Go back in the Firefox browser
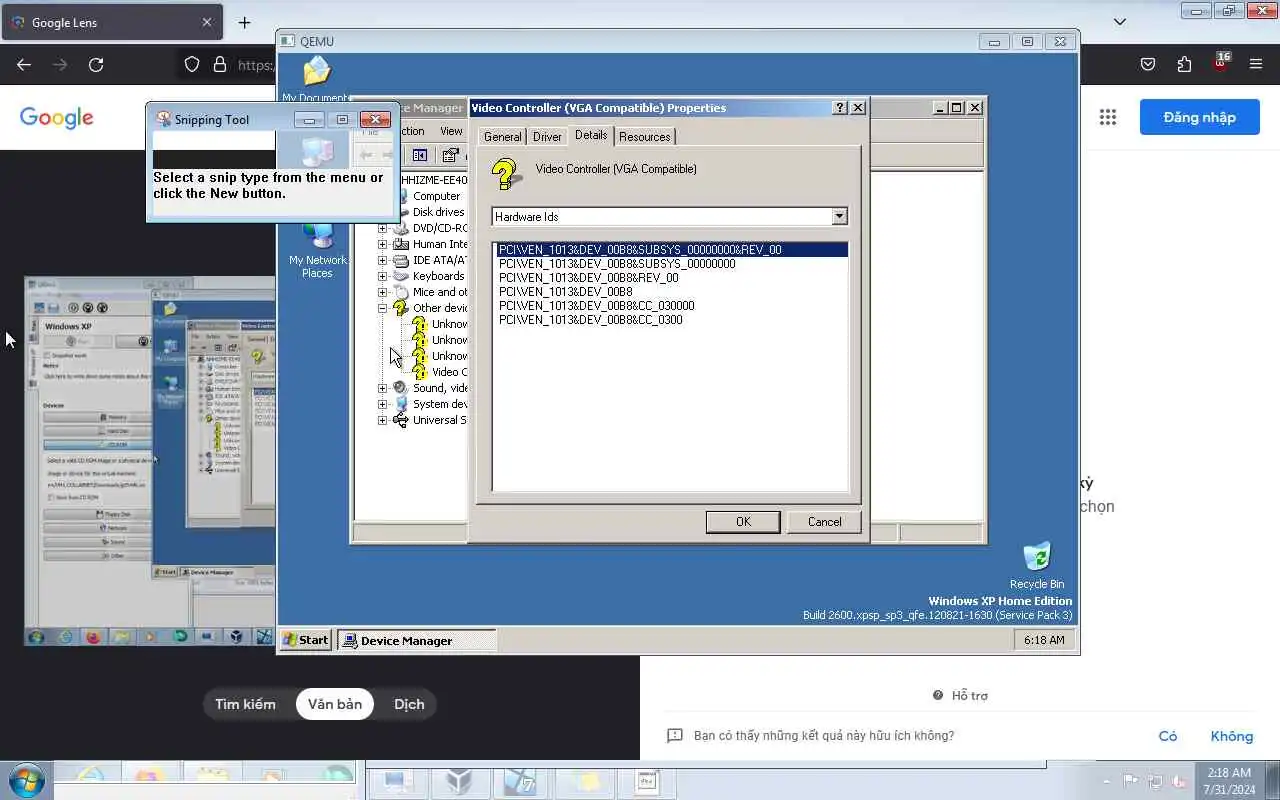This screenshot has width=1280, height=800. [24, 65]
